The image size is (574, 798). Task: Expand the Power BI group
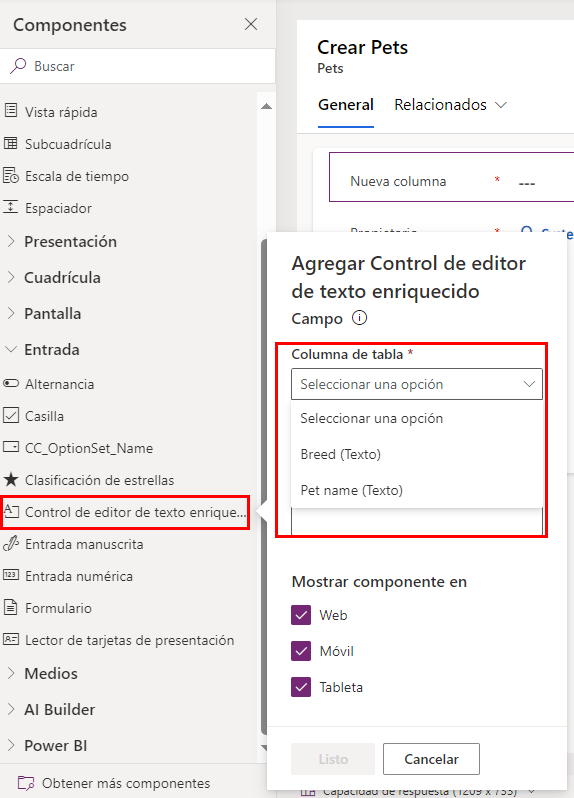[11, 746]
